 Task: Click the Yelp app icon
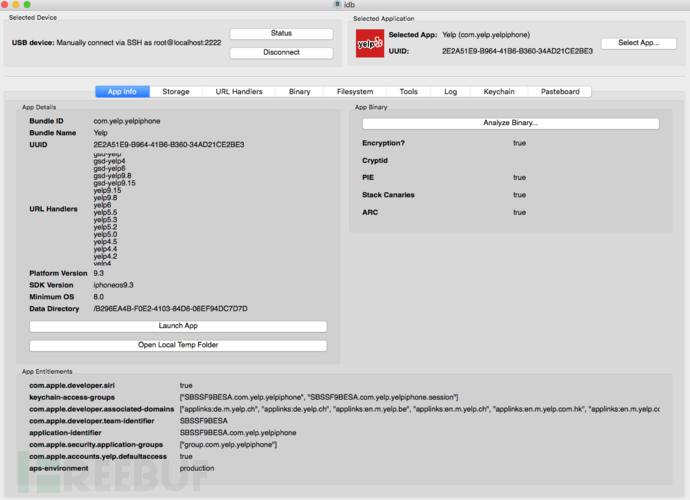(370, 43)
